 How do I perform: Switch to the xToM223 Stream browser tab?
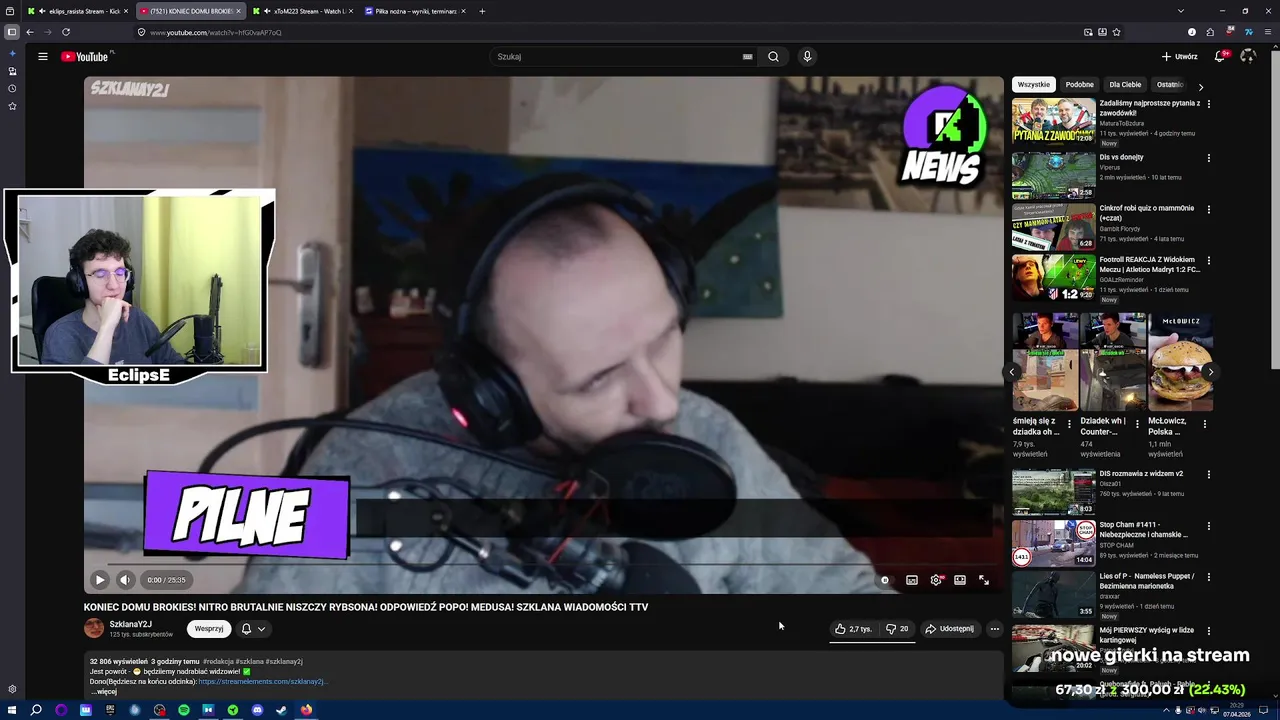point(303,11)
